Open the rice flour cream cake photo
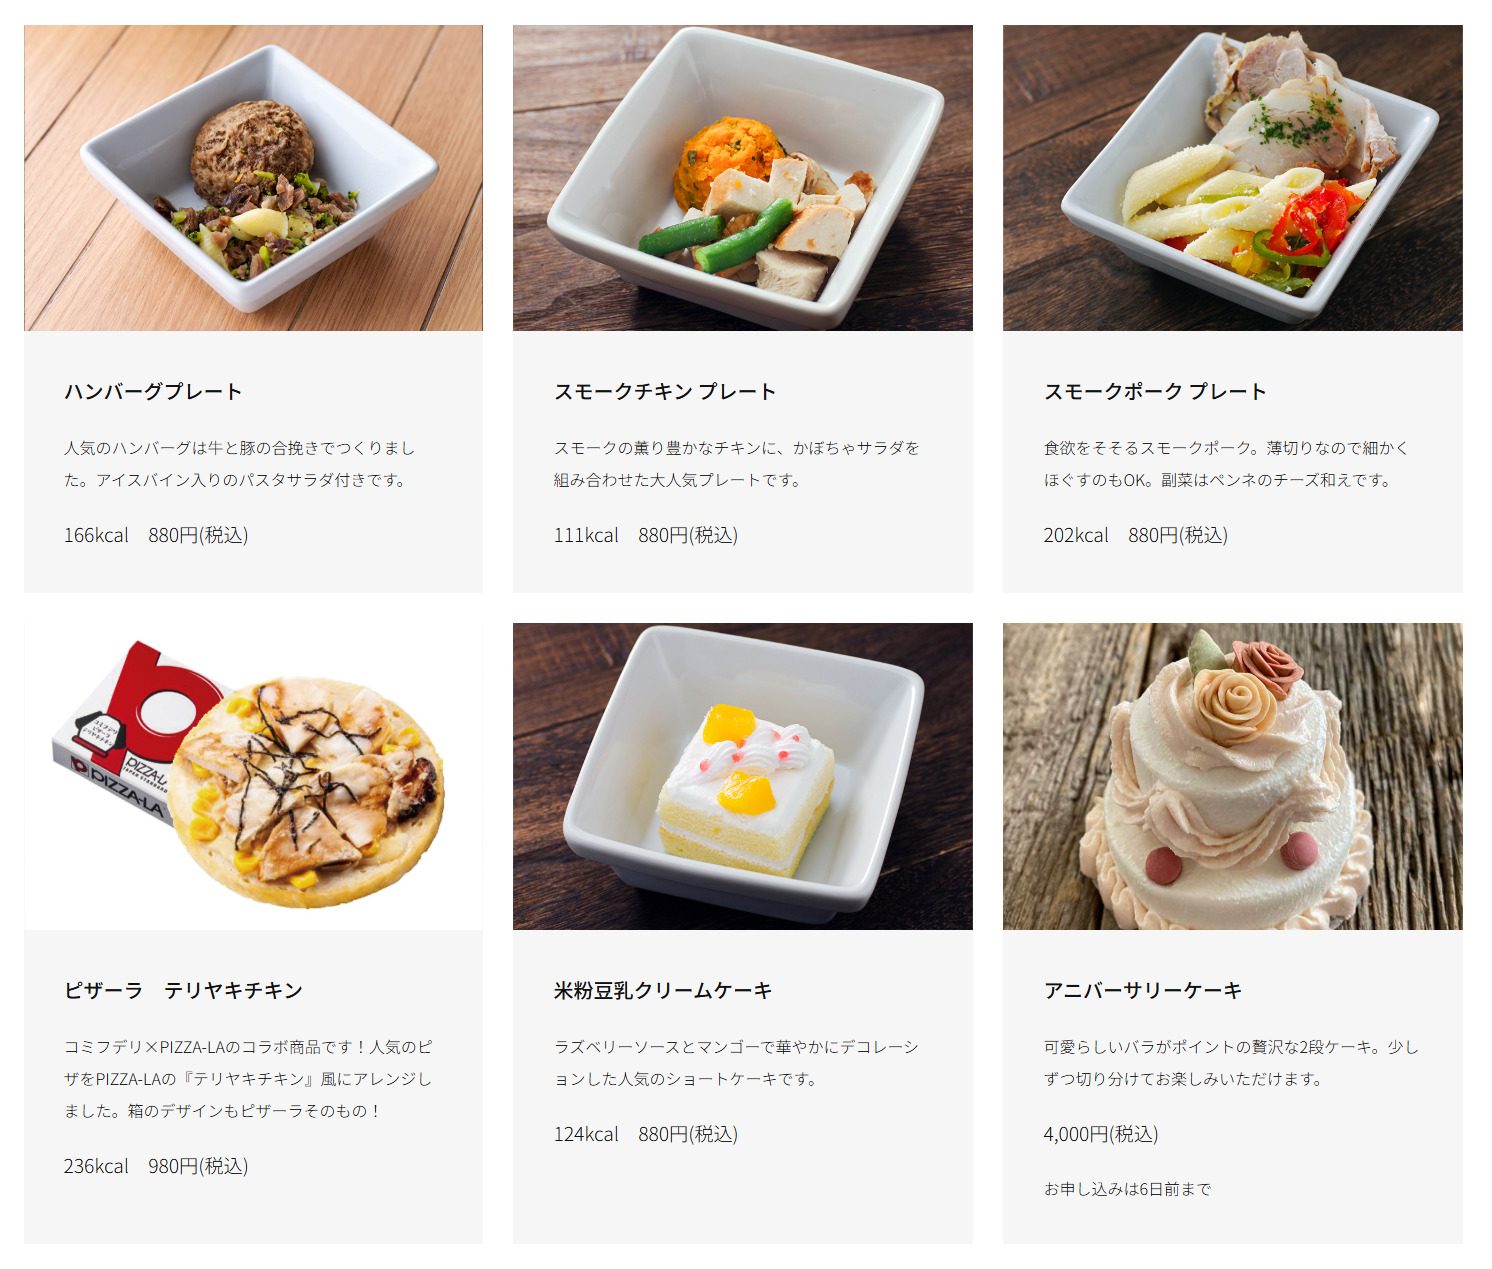 (x=742, y=776)
